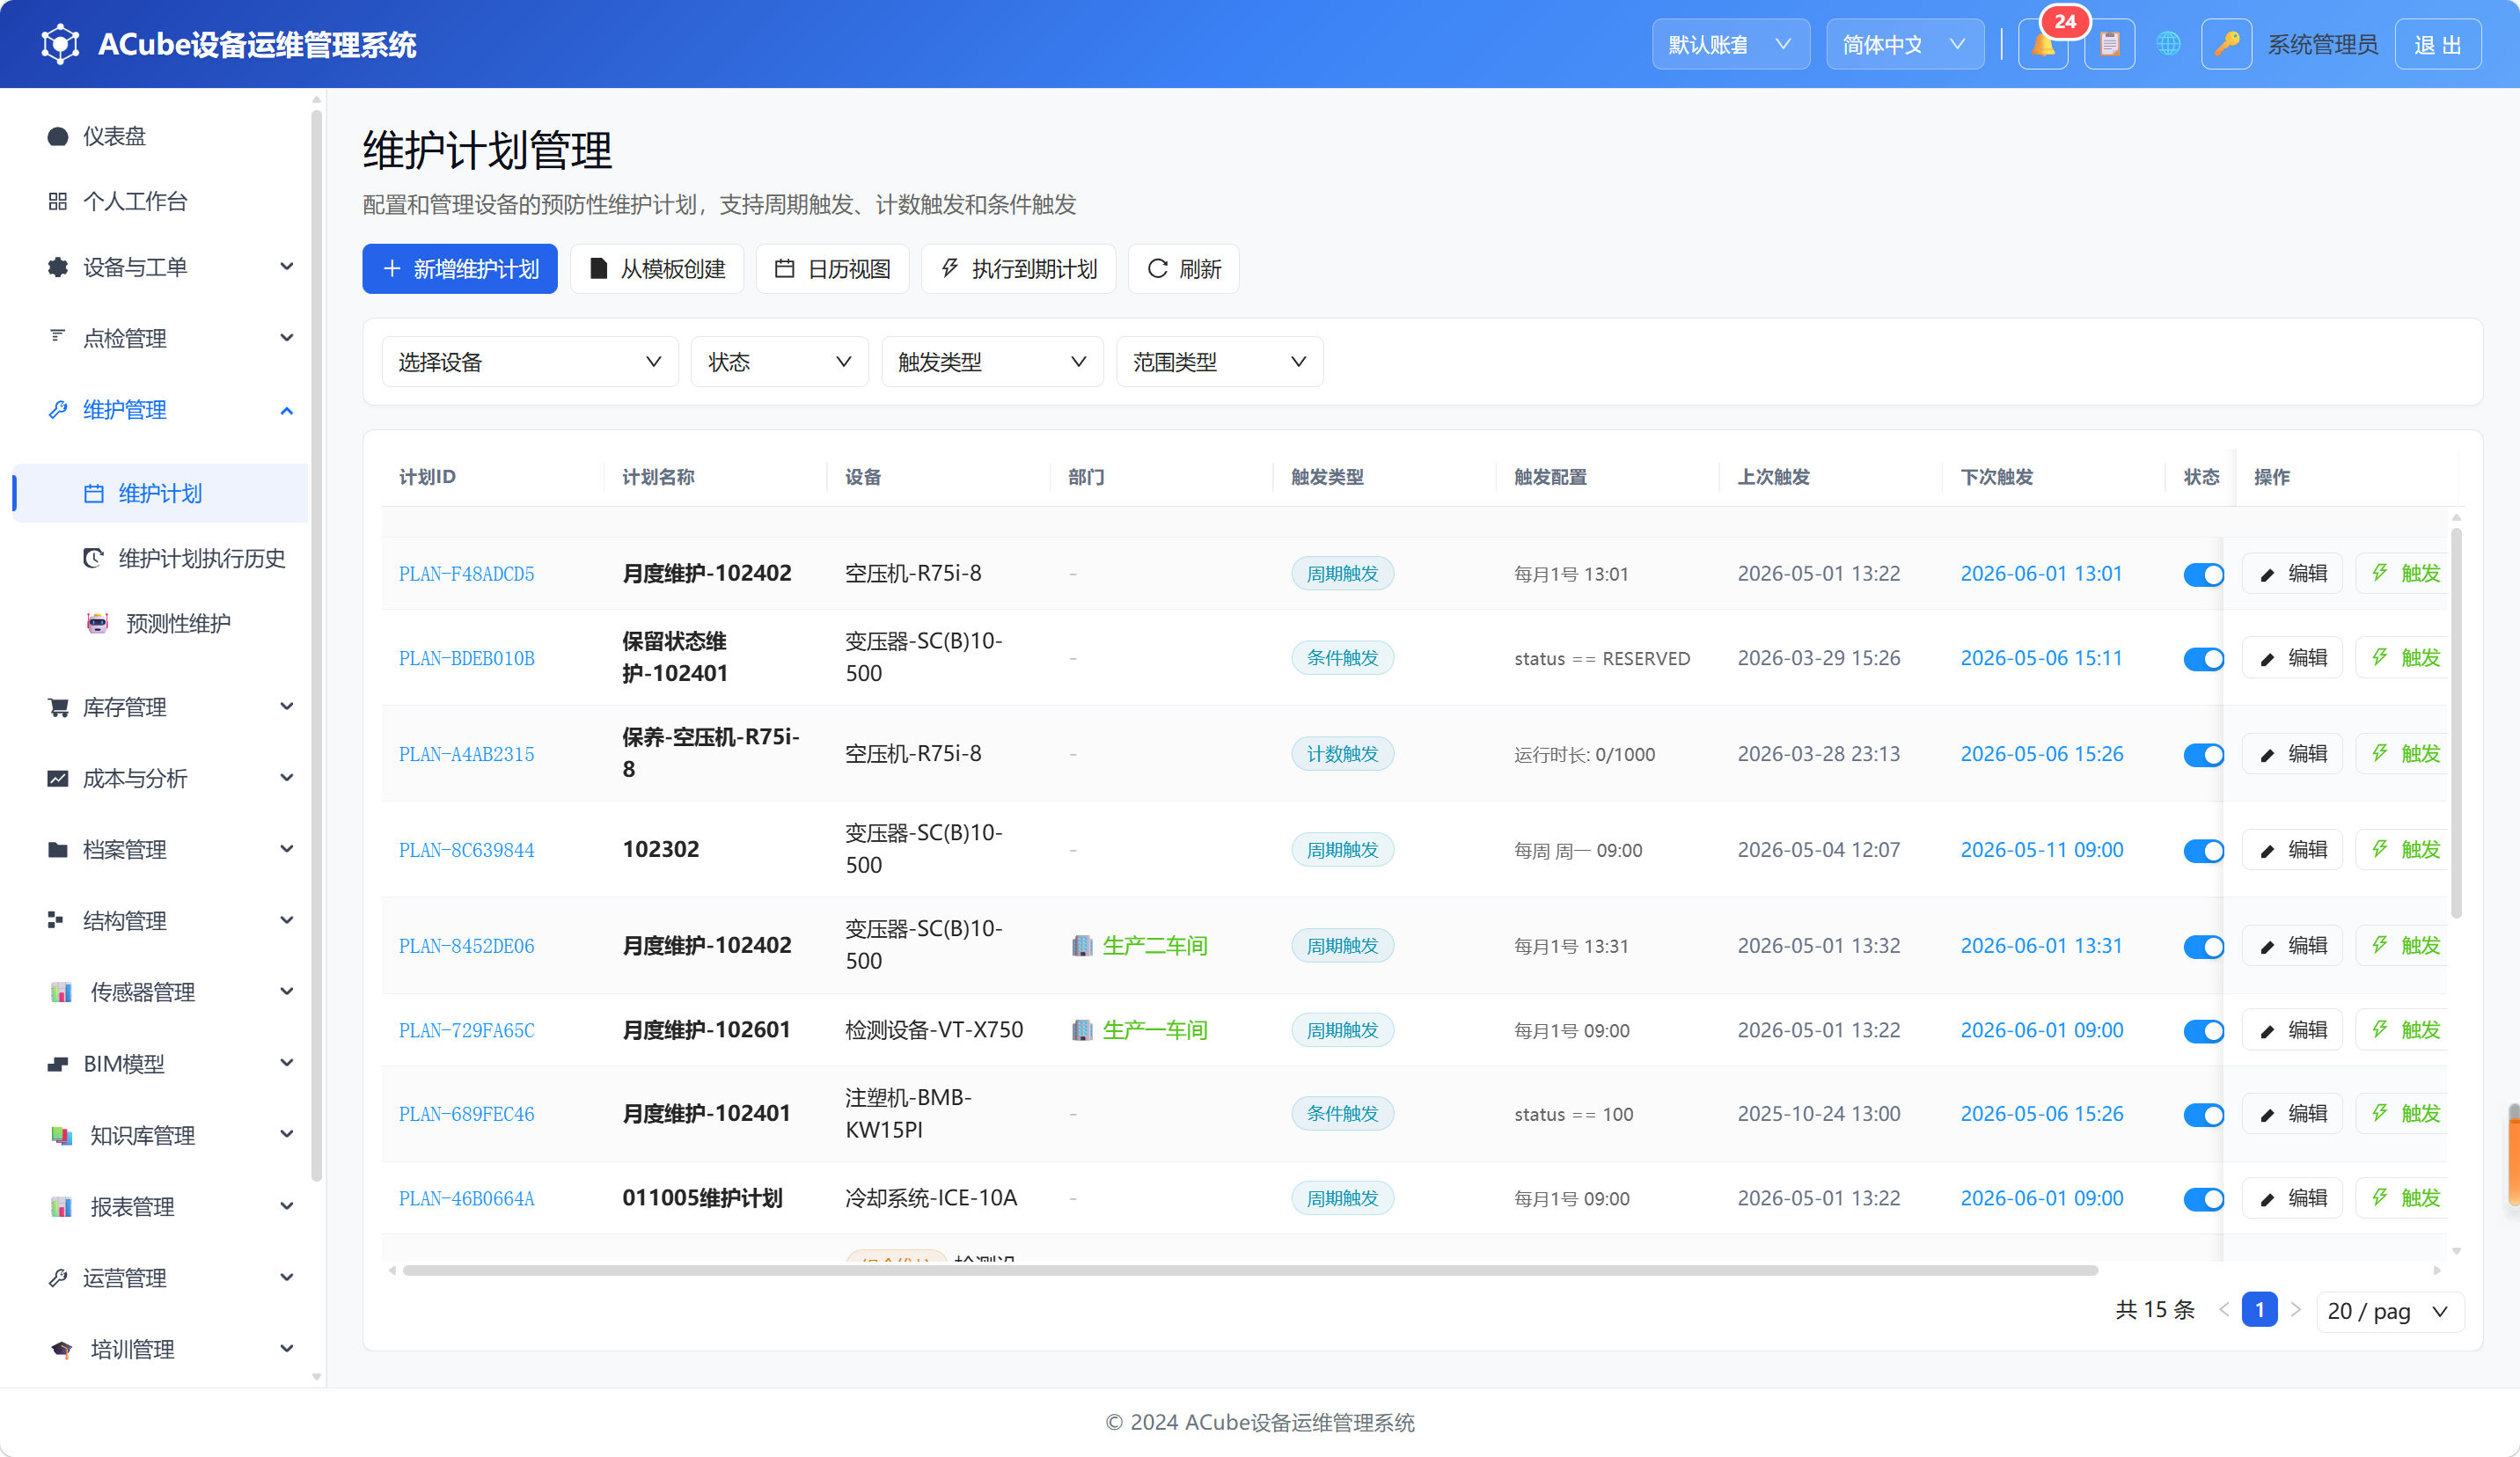This screenshot has height=1457, width=2520.
Task: Toggle status switch for PLAN-A4AB2315
Action: (2203, 754)
